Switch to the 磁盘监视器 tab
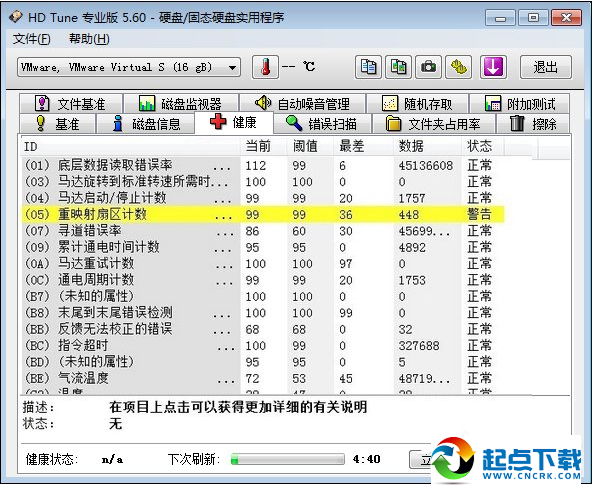The image size is (592, 485). click(x=181, y=103)
